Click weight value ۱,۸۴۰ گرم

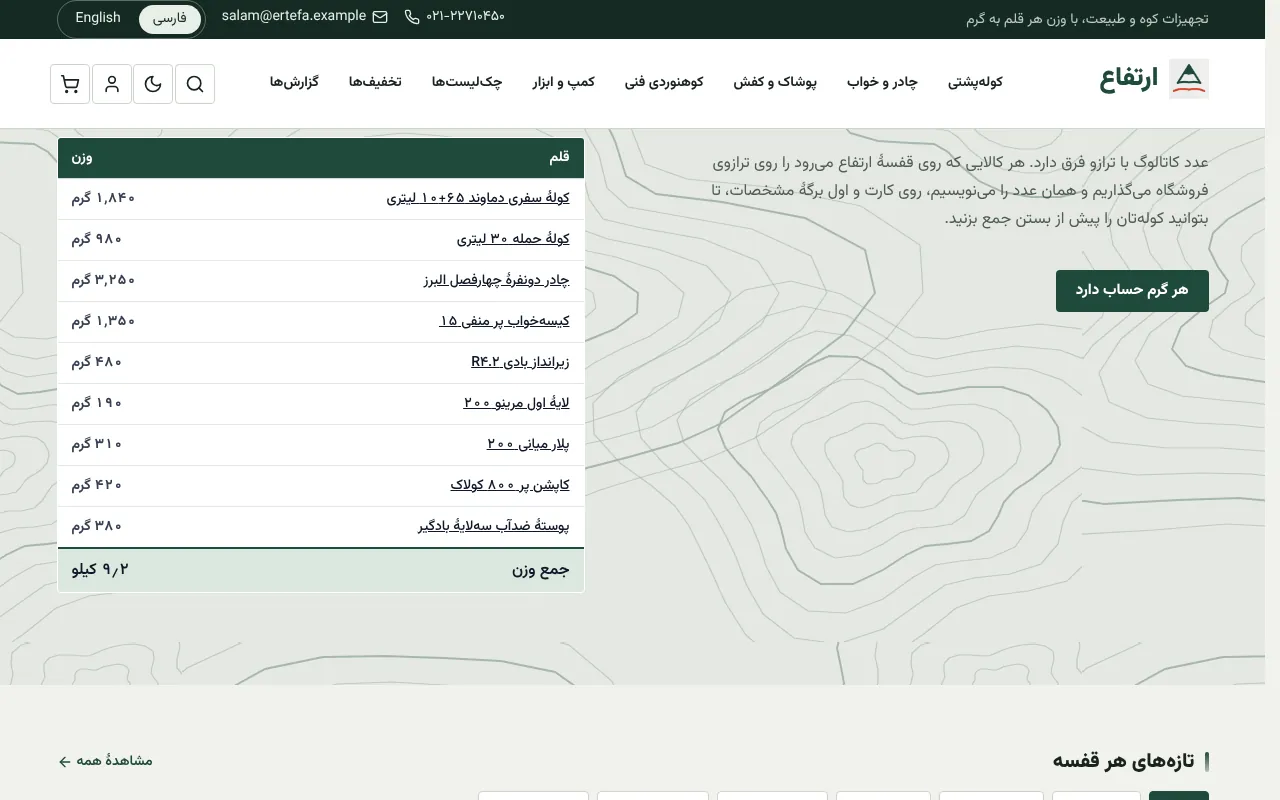[103, 199]
